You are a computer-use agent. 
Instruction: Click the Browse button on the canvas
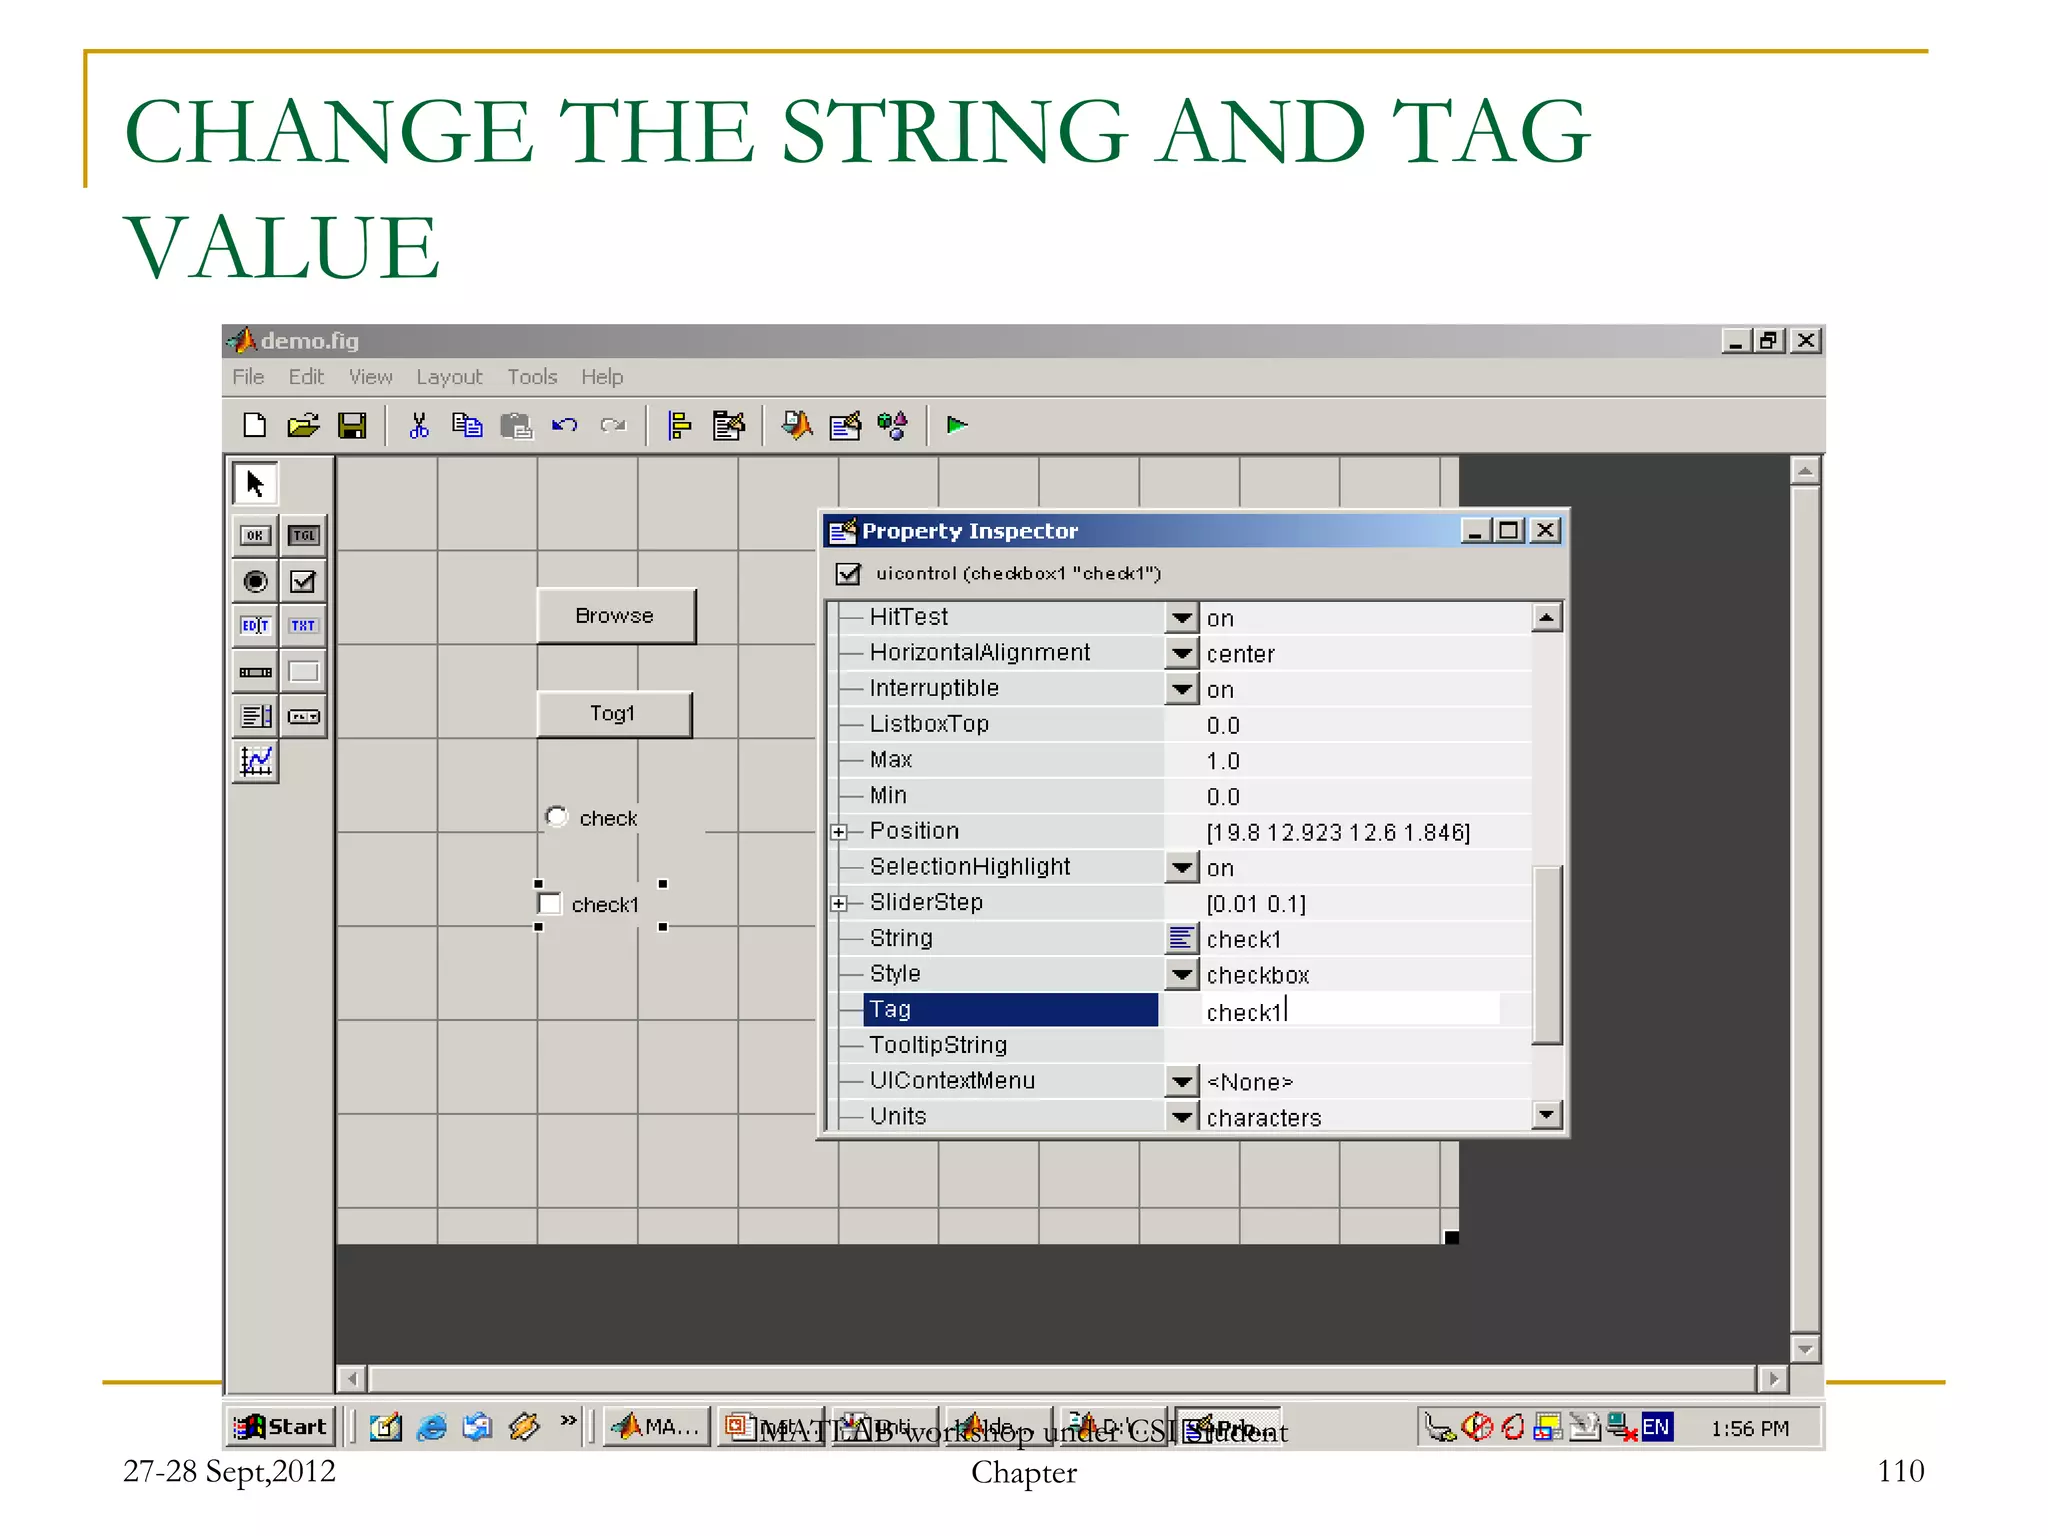tap(615, 616)
